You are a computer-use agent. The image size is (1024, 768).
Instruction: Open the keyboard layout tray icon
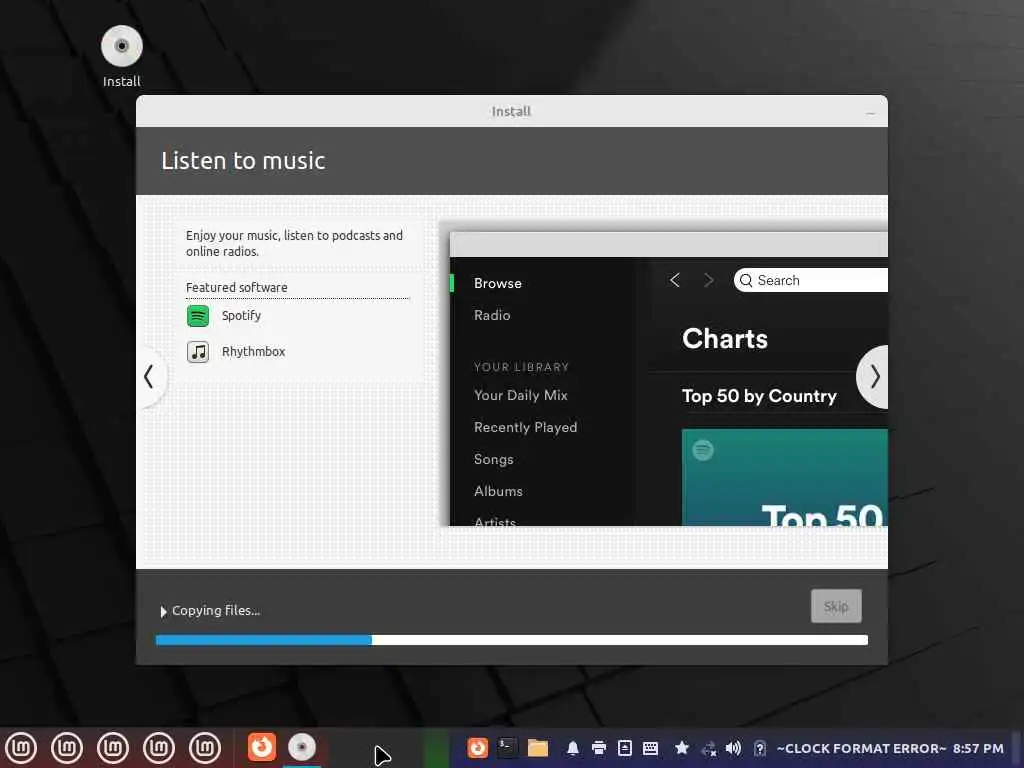point(650,748)
